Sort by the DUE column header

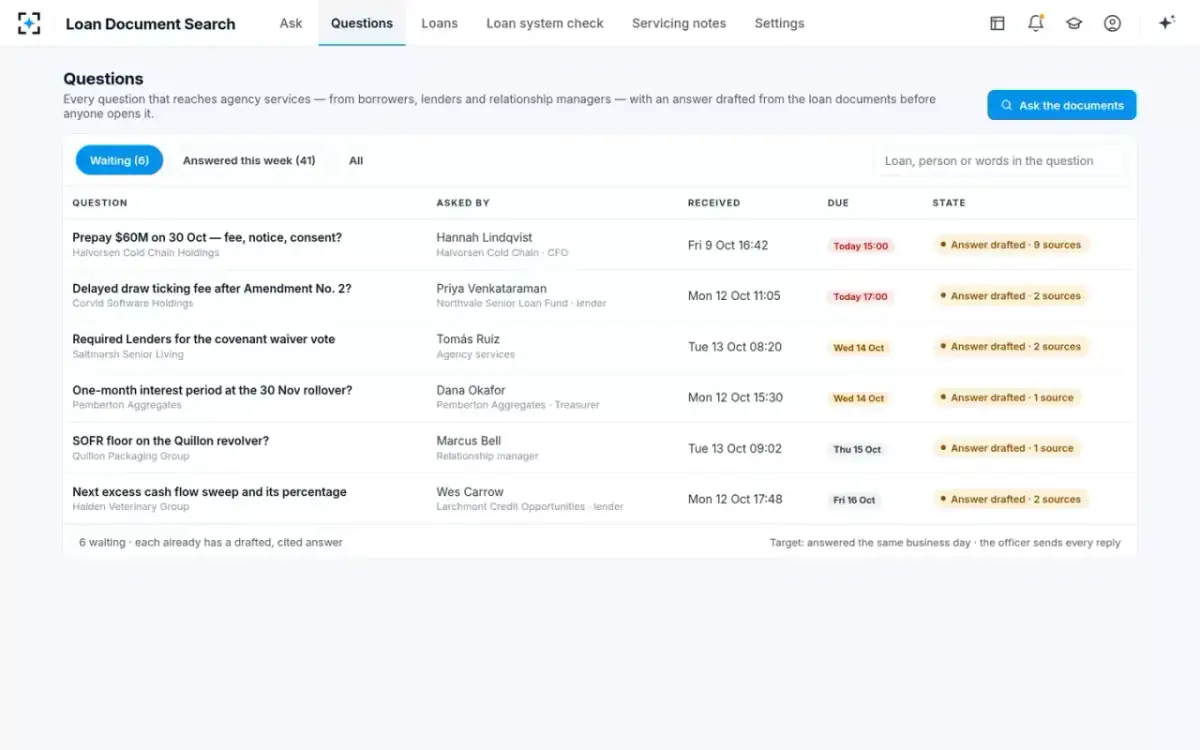[x=838, y=203]
